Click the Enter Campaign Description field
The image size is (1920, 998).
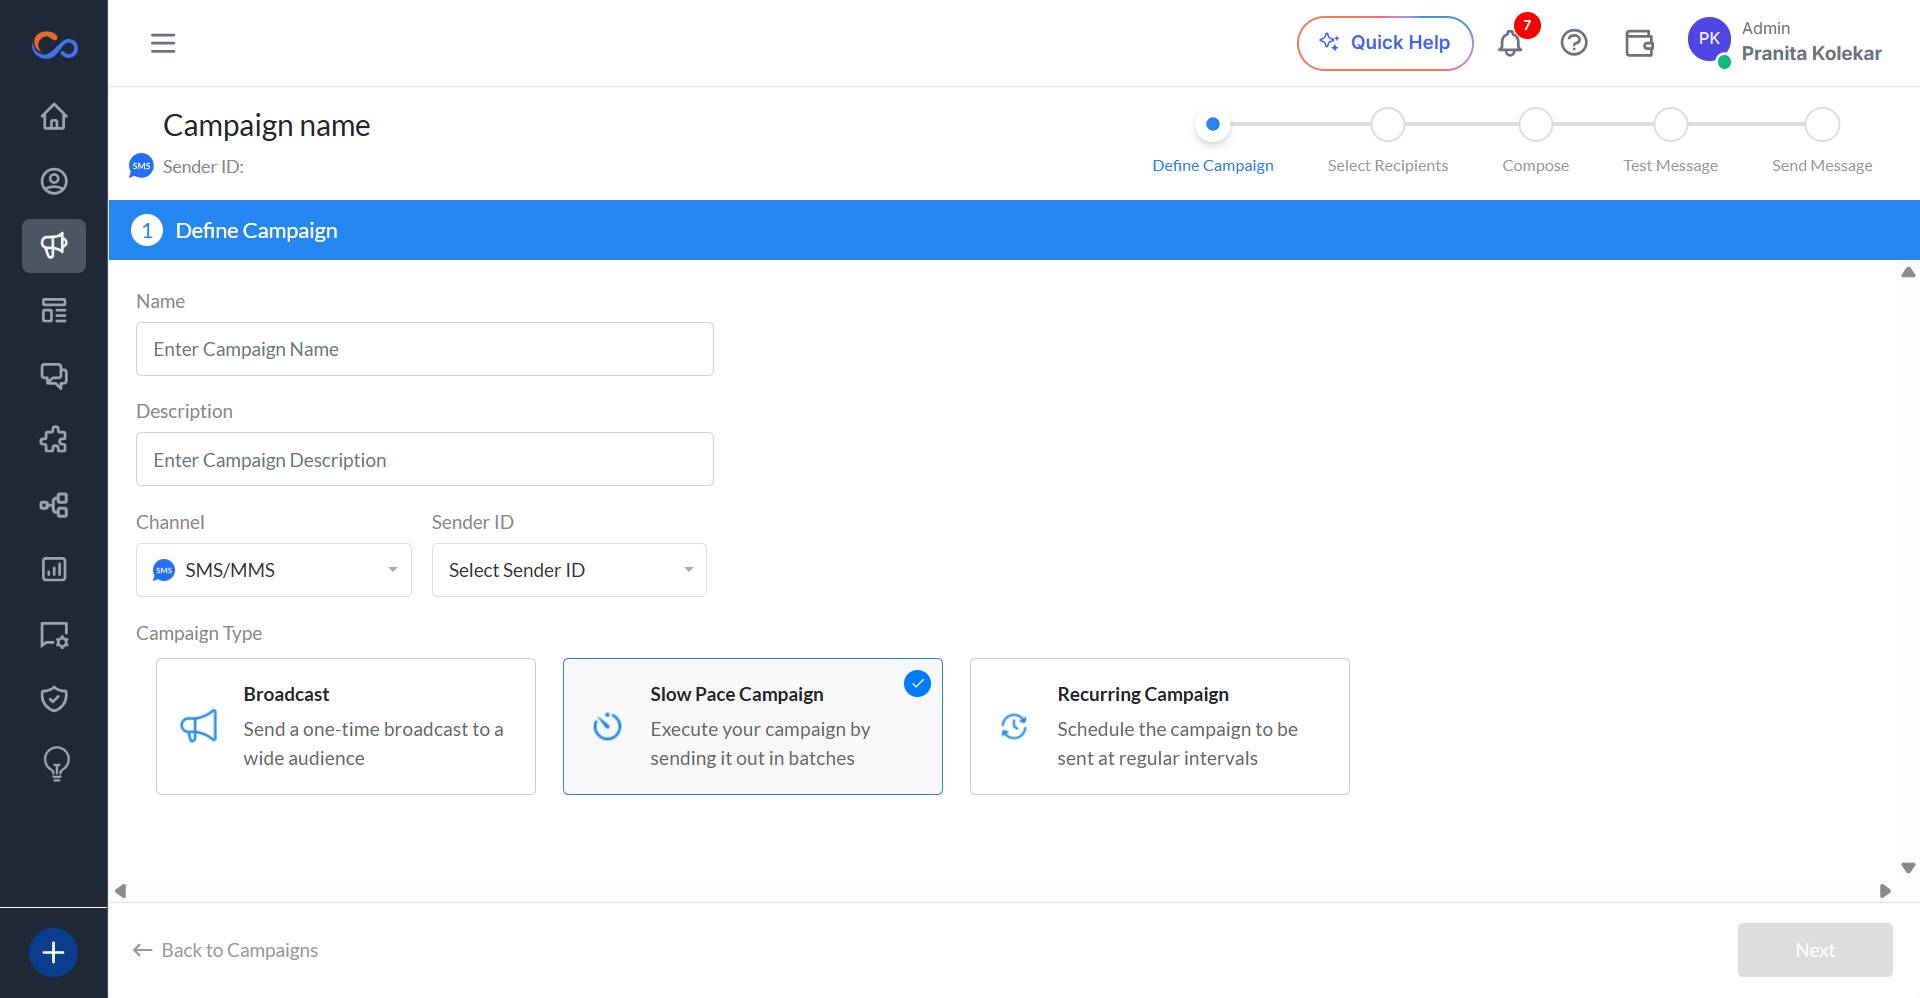[x=425, y=459]
